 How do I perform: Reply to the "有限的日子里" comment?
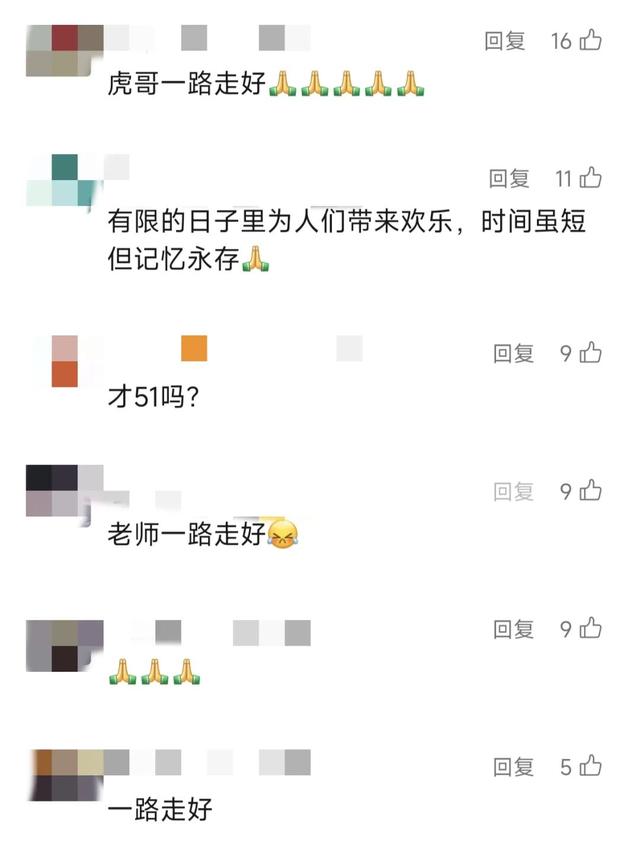click(509, 178)
